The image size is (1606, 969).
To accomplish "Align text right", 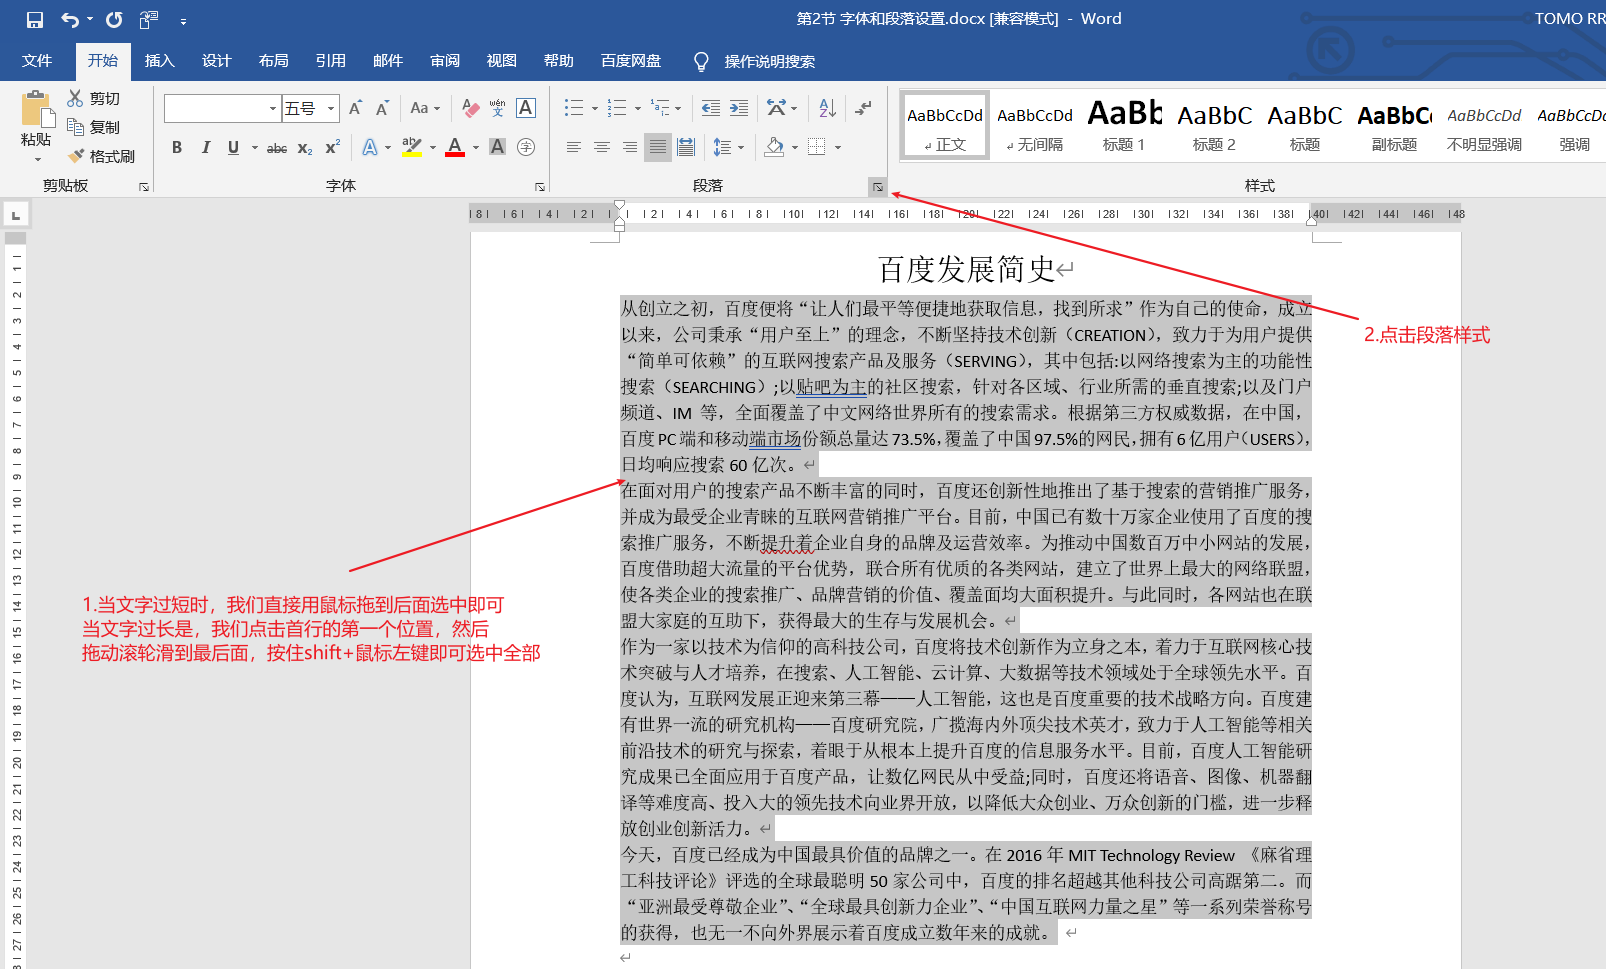I will (x=630, y=147).
